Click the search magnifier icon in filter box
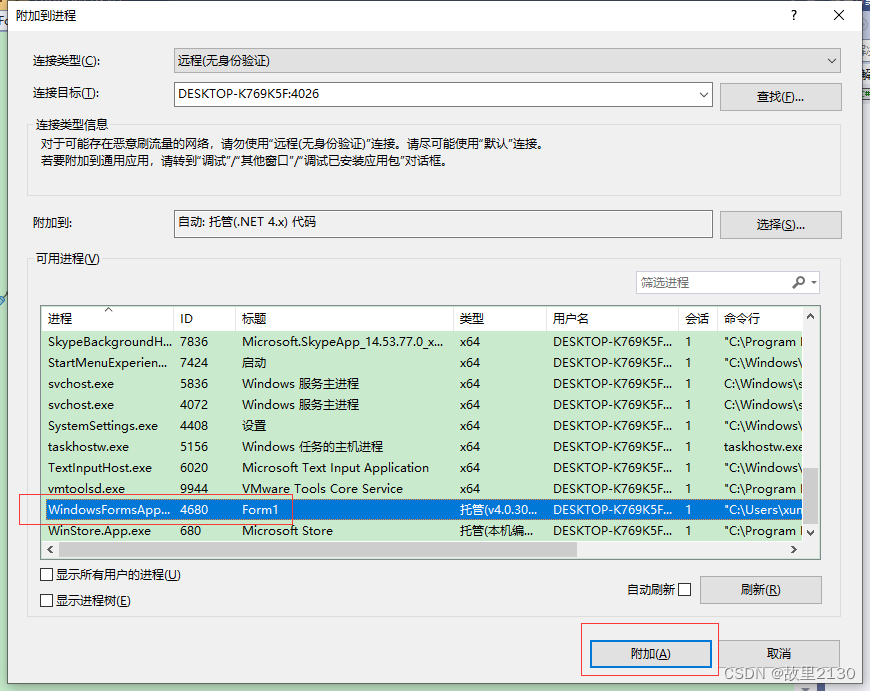870x691 pixels. [x=798, y=283]
